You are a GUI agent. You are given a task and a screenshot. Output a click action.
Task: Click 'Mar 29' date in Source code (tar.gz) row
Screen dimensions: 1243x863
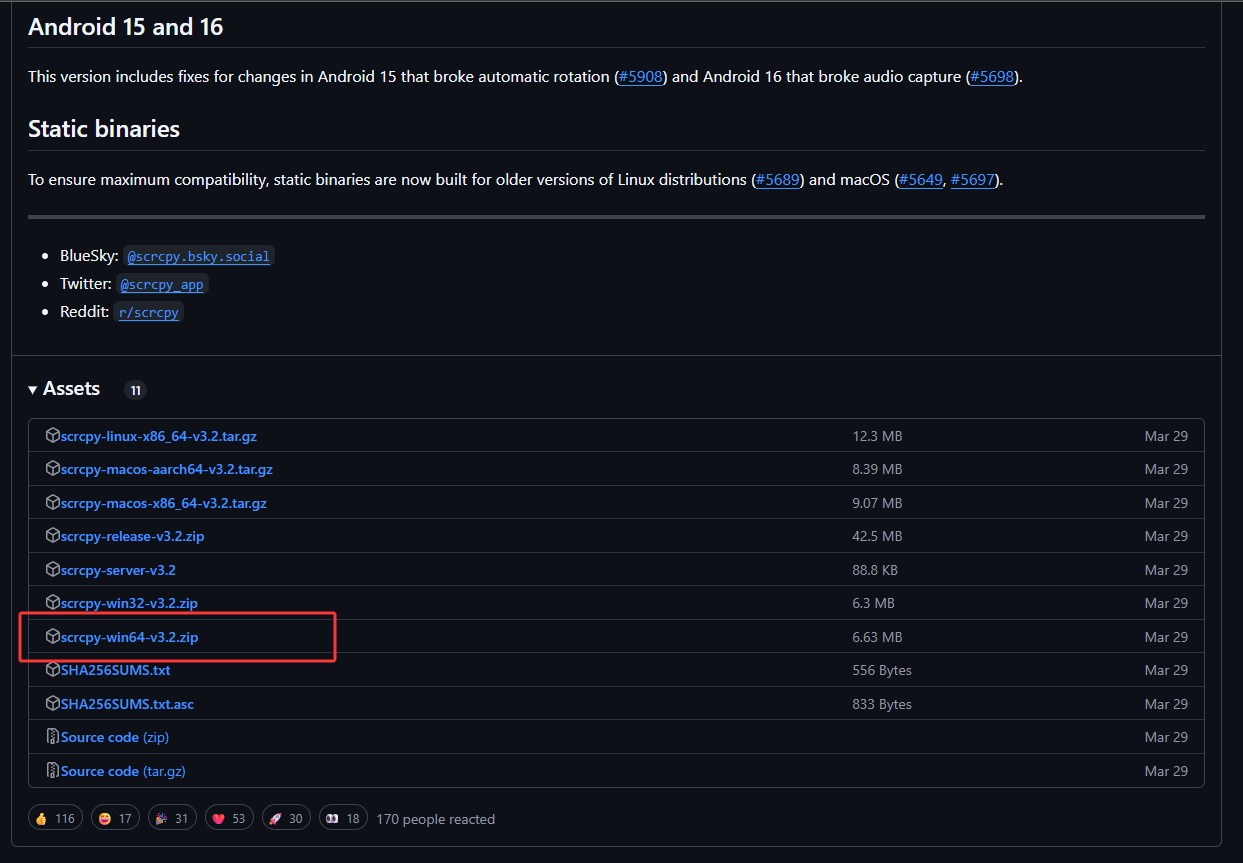[x=1166, y=771]
